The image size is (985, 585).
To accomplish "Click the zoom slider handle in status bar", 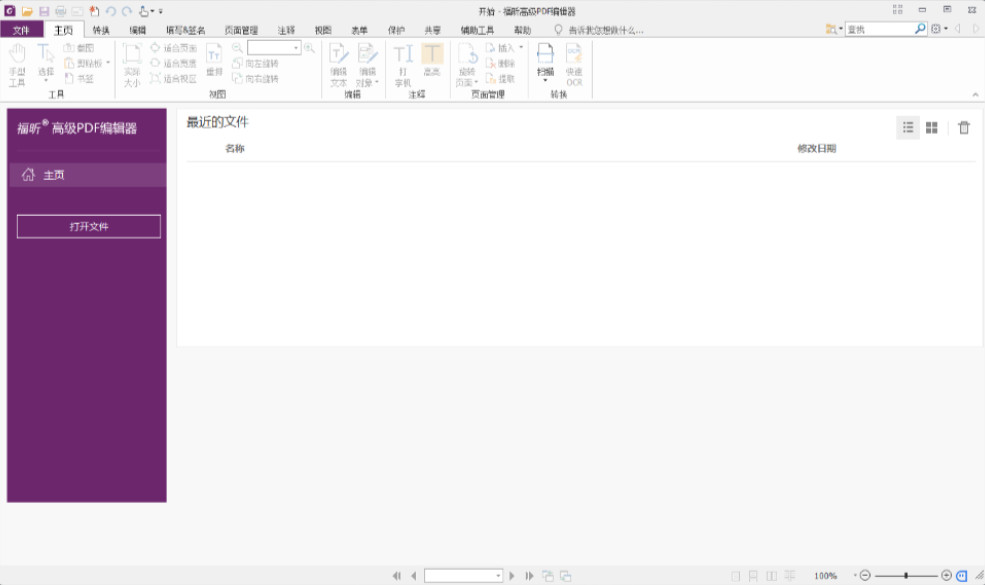I will point(906,576).
